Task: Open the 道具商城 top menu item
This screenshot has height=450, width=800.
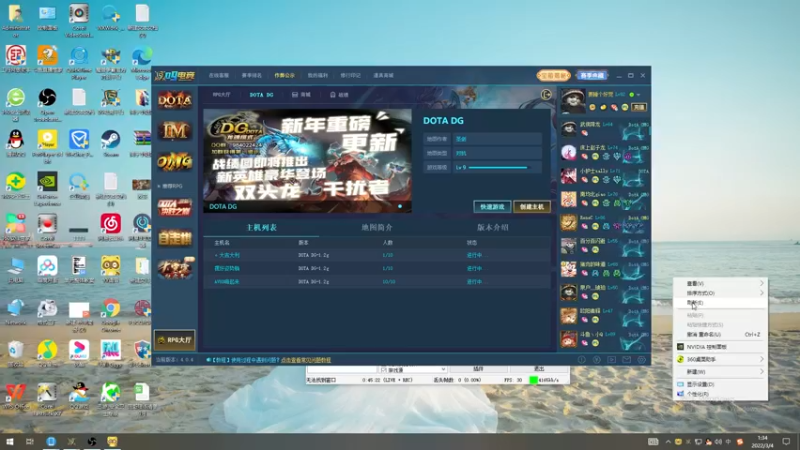Action: 383,76
